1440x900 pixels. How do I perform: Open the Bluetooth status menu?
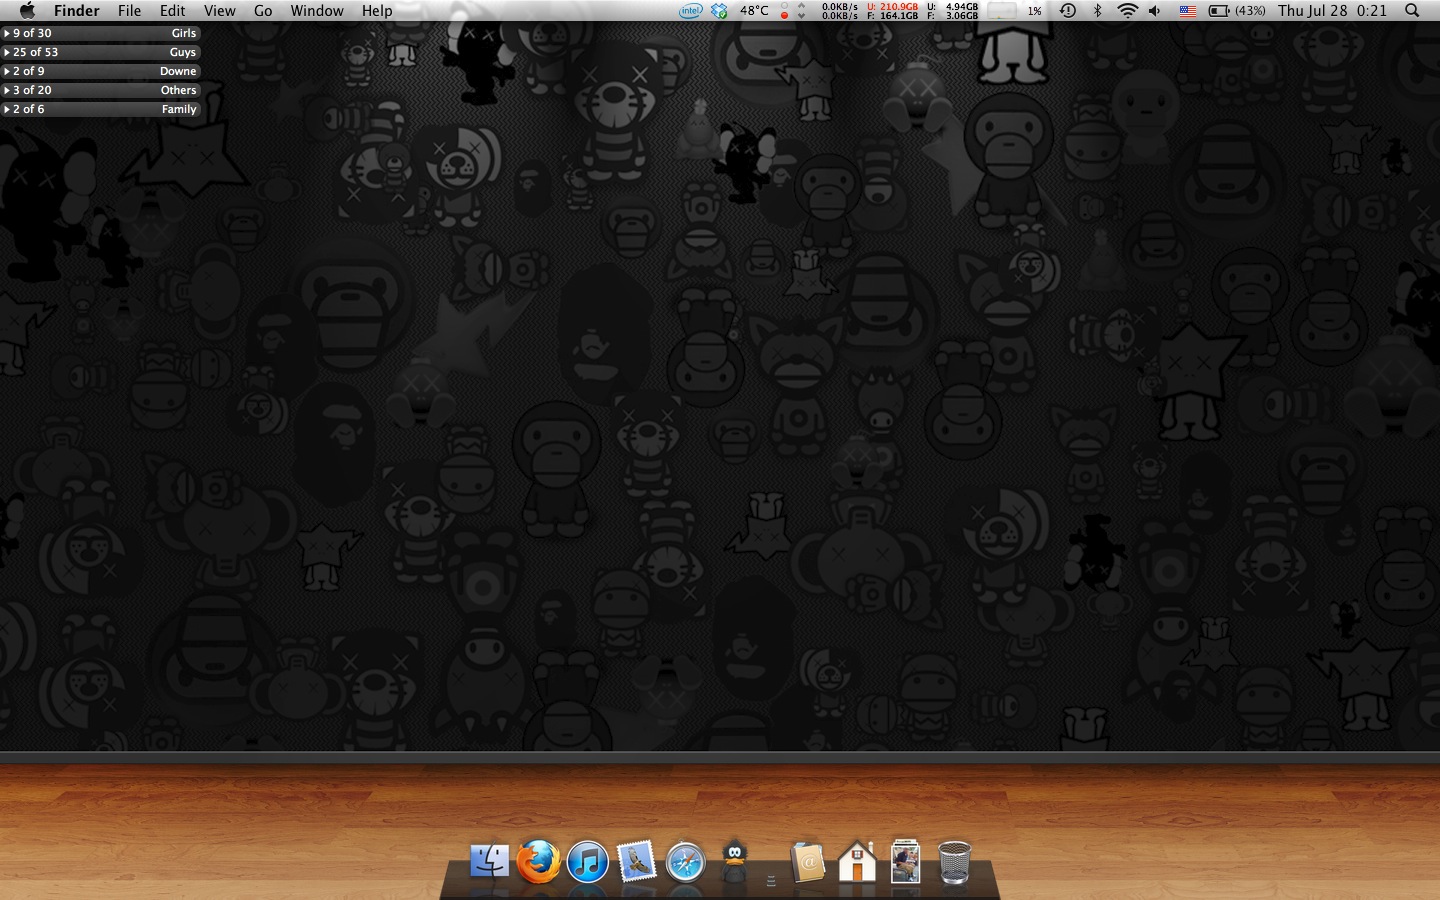point(1097,10)
